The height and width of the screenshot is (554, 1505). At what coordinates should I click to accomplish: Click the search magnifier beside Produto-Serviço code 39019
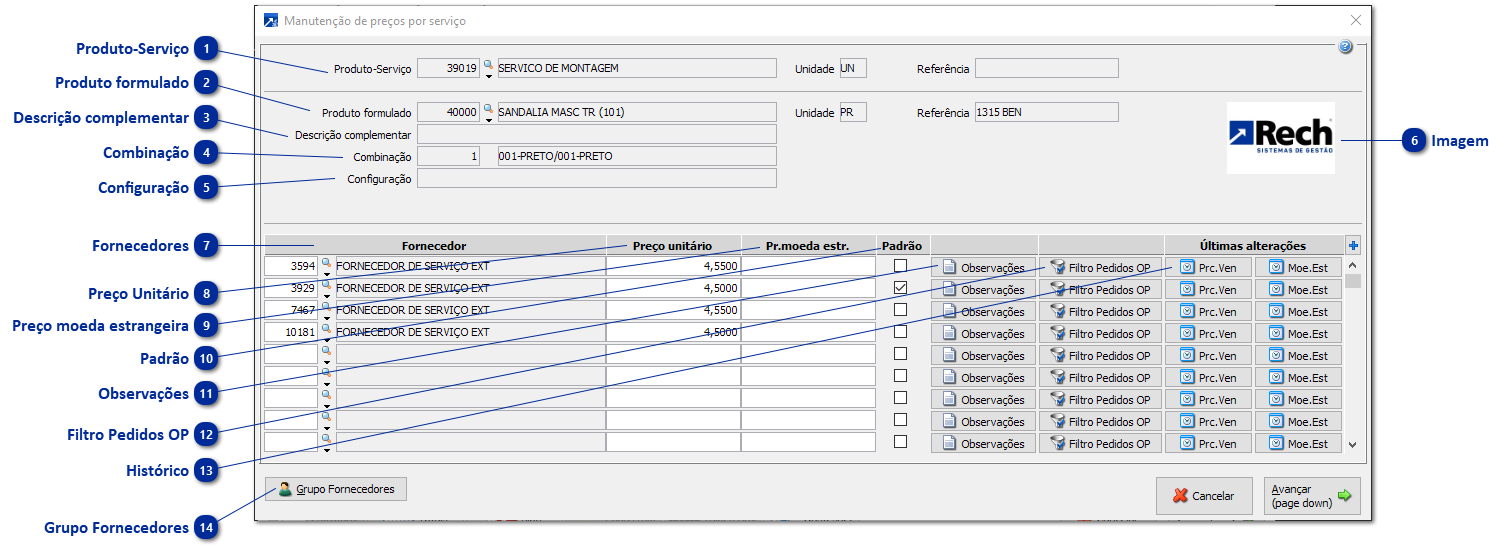tap(488, 64)
